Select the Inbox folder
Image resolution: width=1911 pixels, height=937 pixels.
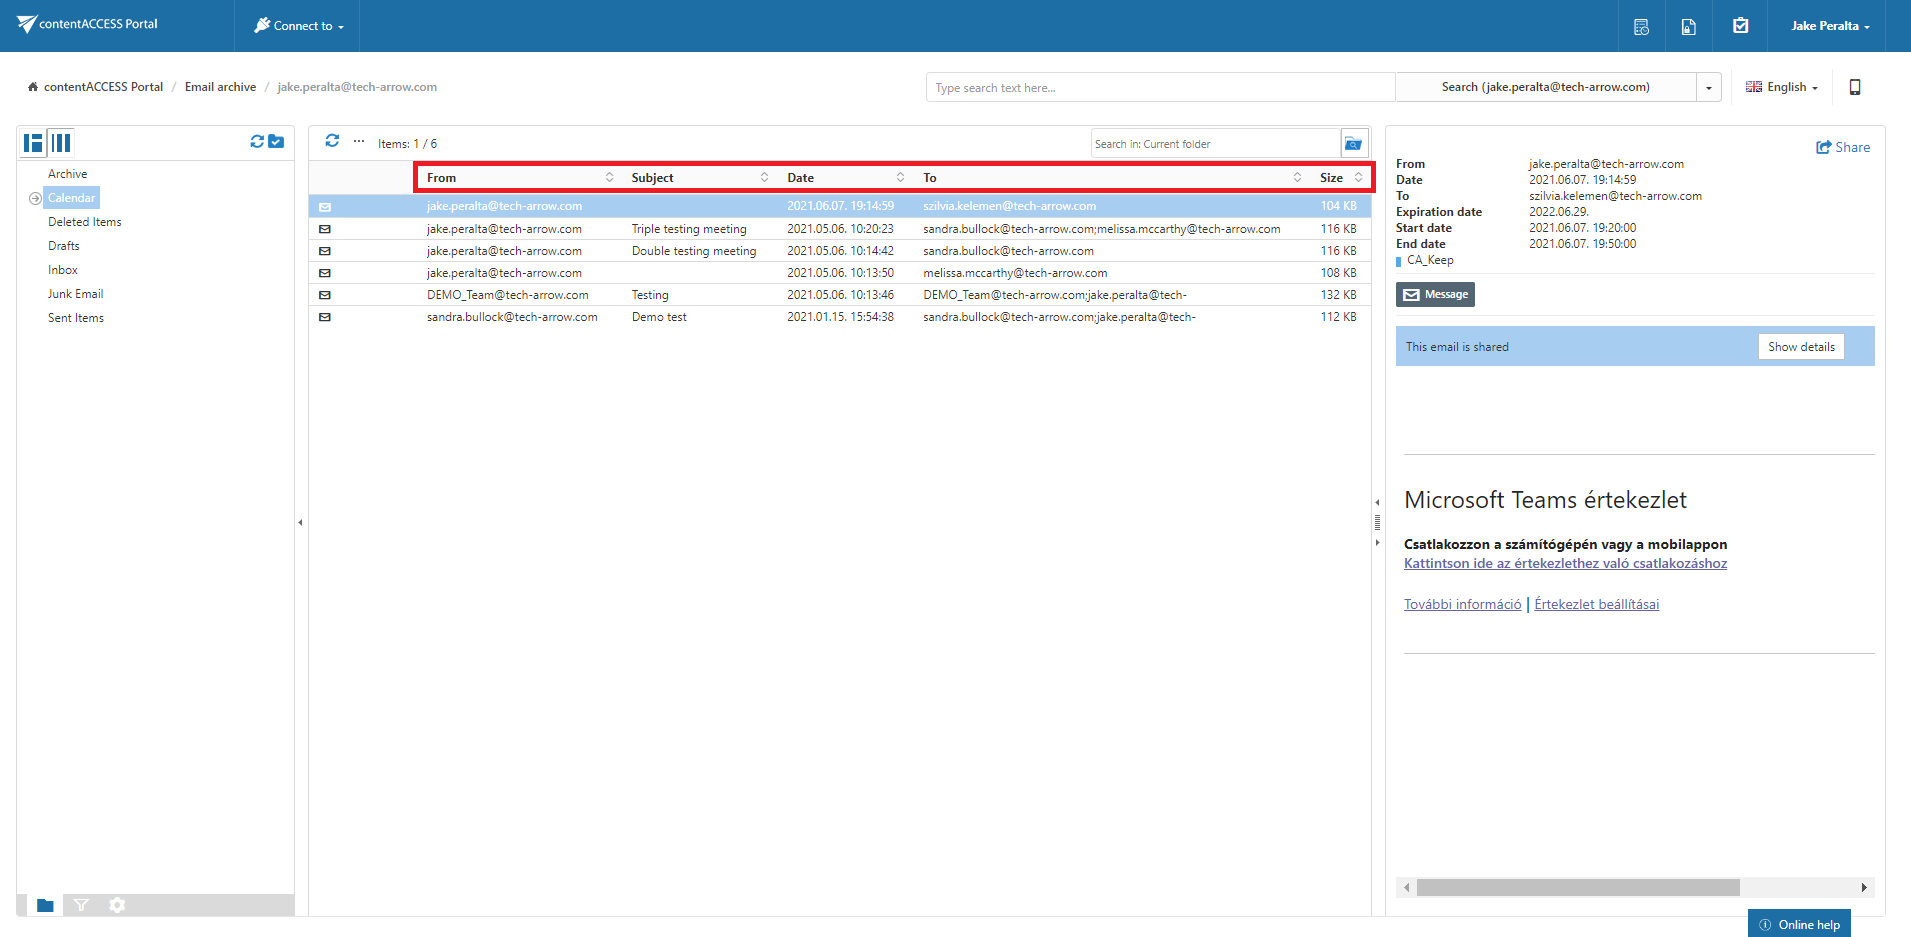(63, 270)
